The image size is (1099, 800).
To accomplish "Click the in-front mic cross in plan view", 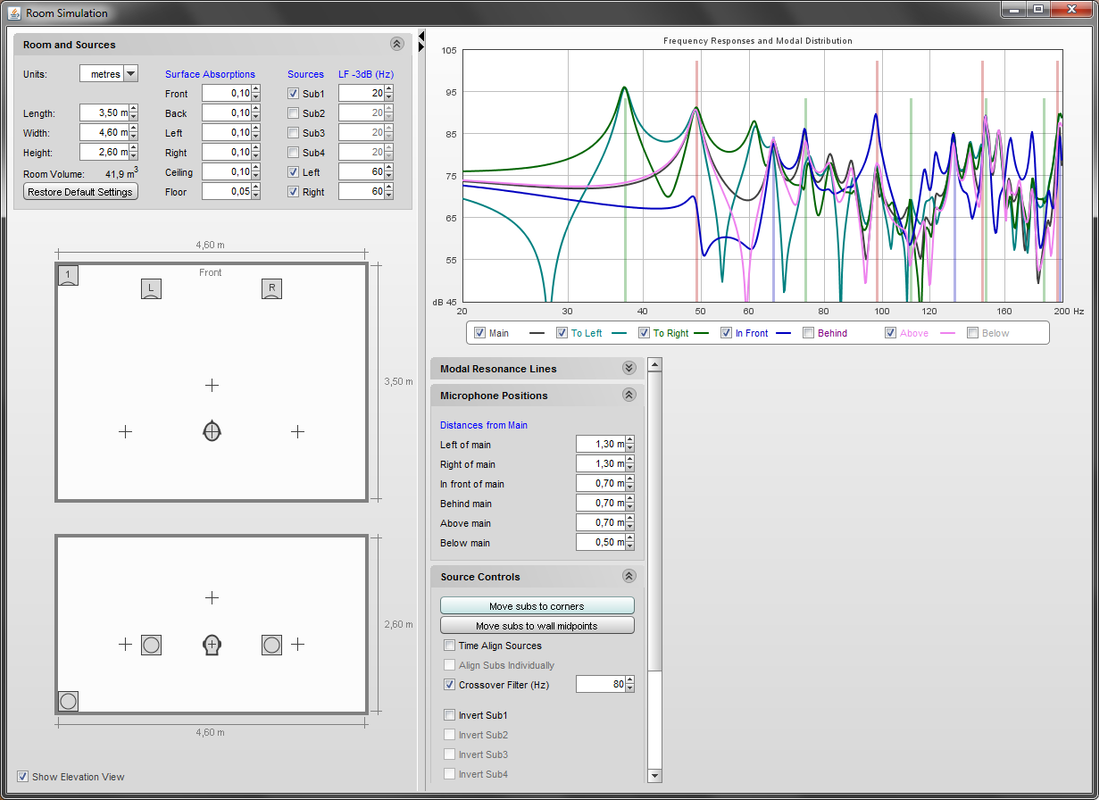I will [x=212, y=385].
